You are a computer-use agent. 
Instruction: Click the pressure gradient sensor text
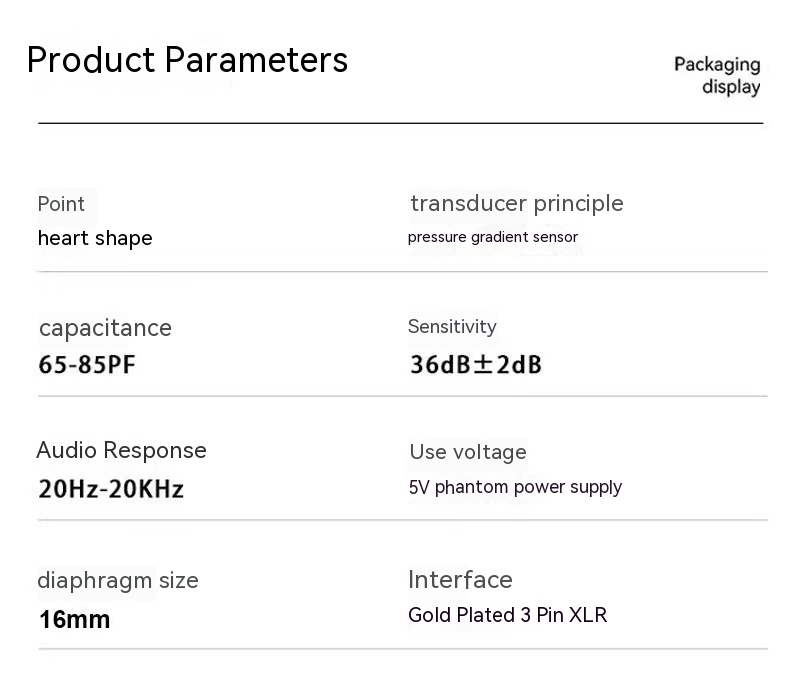(492, 237)
